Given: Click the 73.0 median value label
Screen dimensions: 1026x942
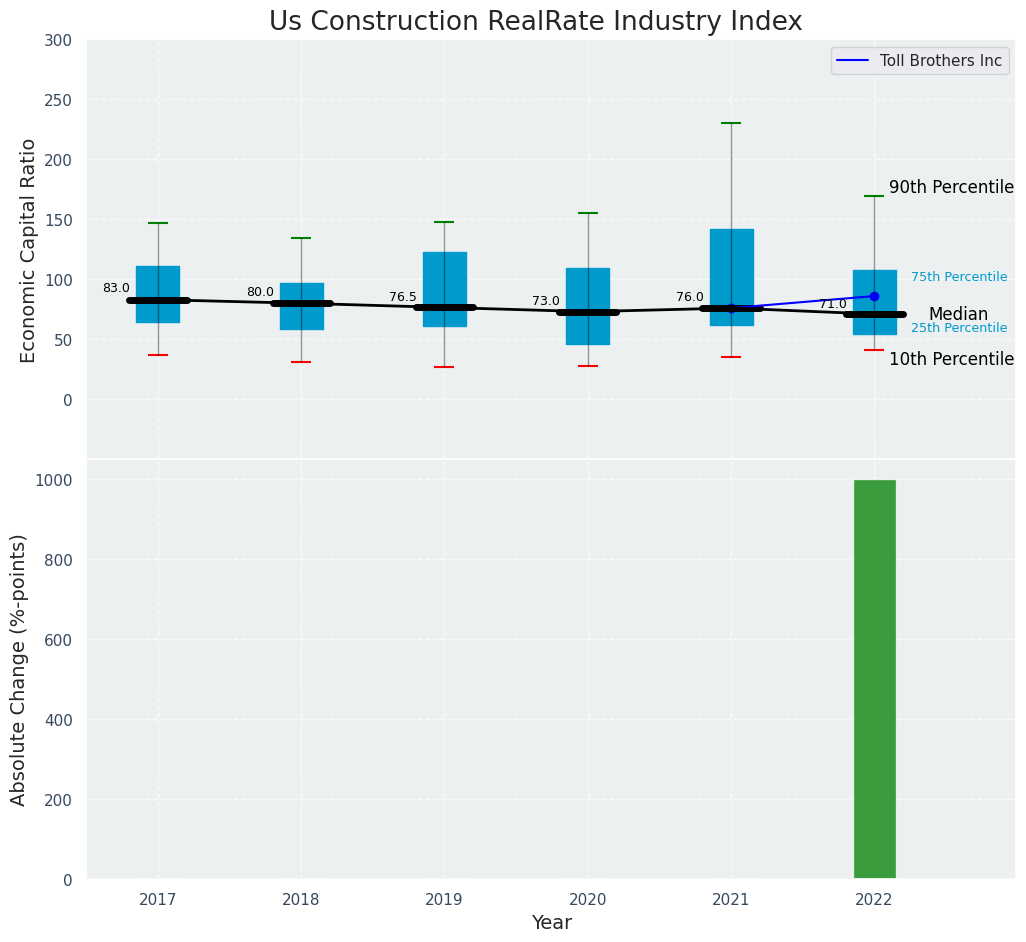Looking at the screenshot, I should 546,301.
